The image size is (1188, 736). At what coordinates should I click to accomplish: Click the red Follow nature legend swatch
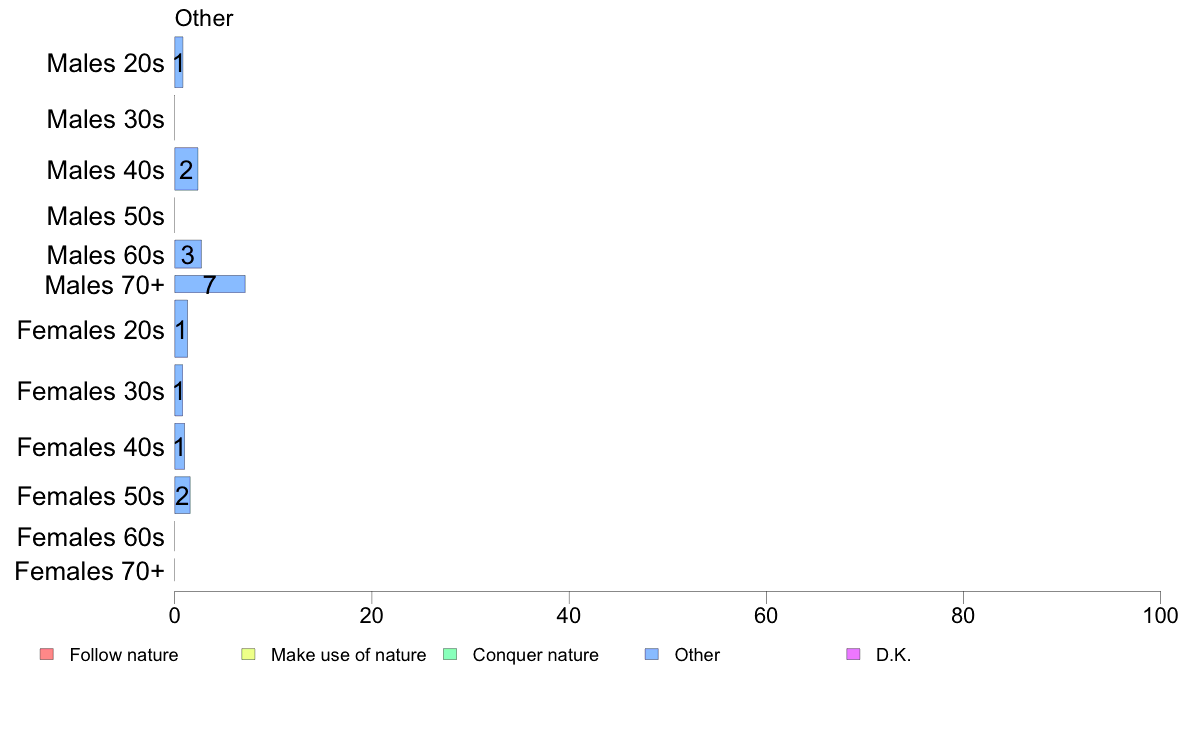pyautogui.click(x=47, y=654)
